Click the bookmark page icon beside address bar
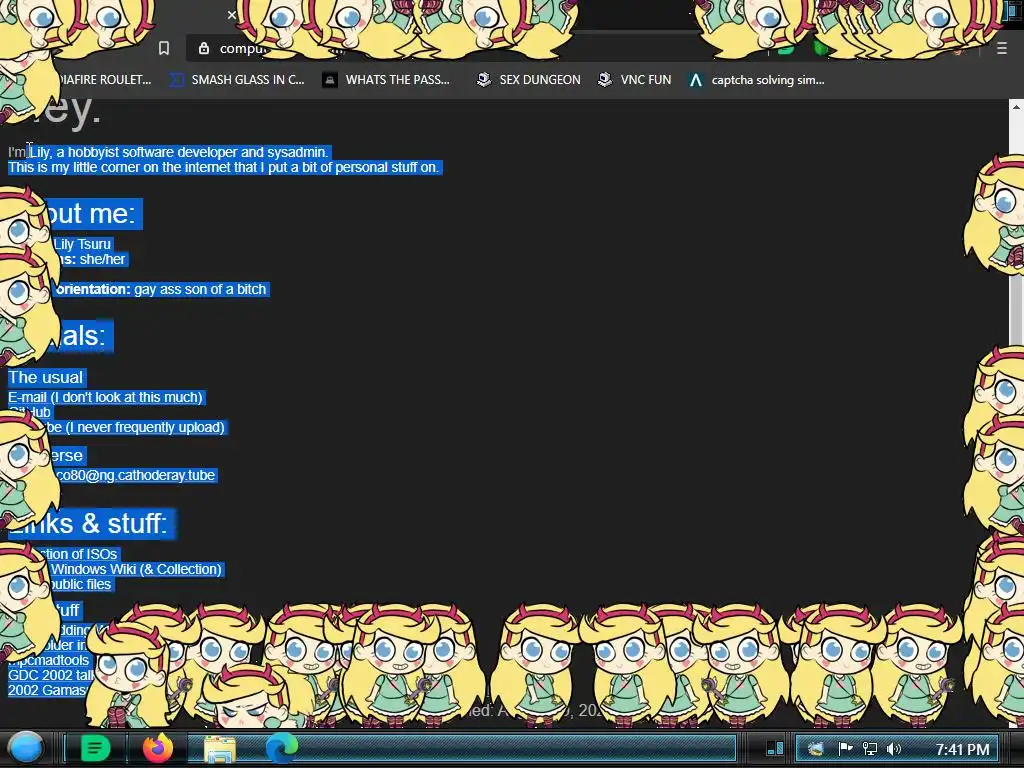This screenshot has width=1024, height=768. click(x=164, y=48)
